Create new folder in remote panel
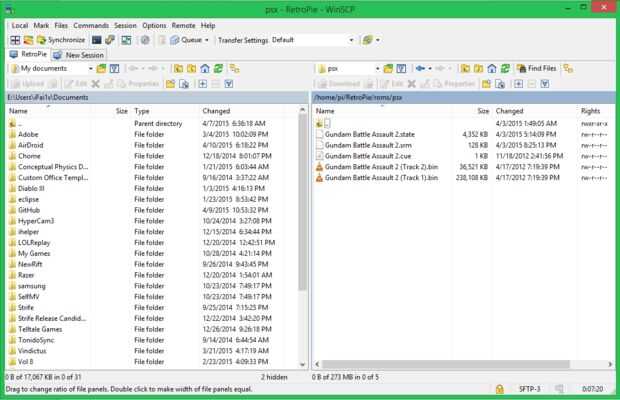This screenshot has height=400, width=620. point(486,84)
